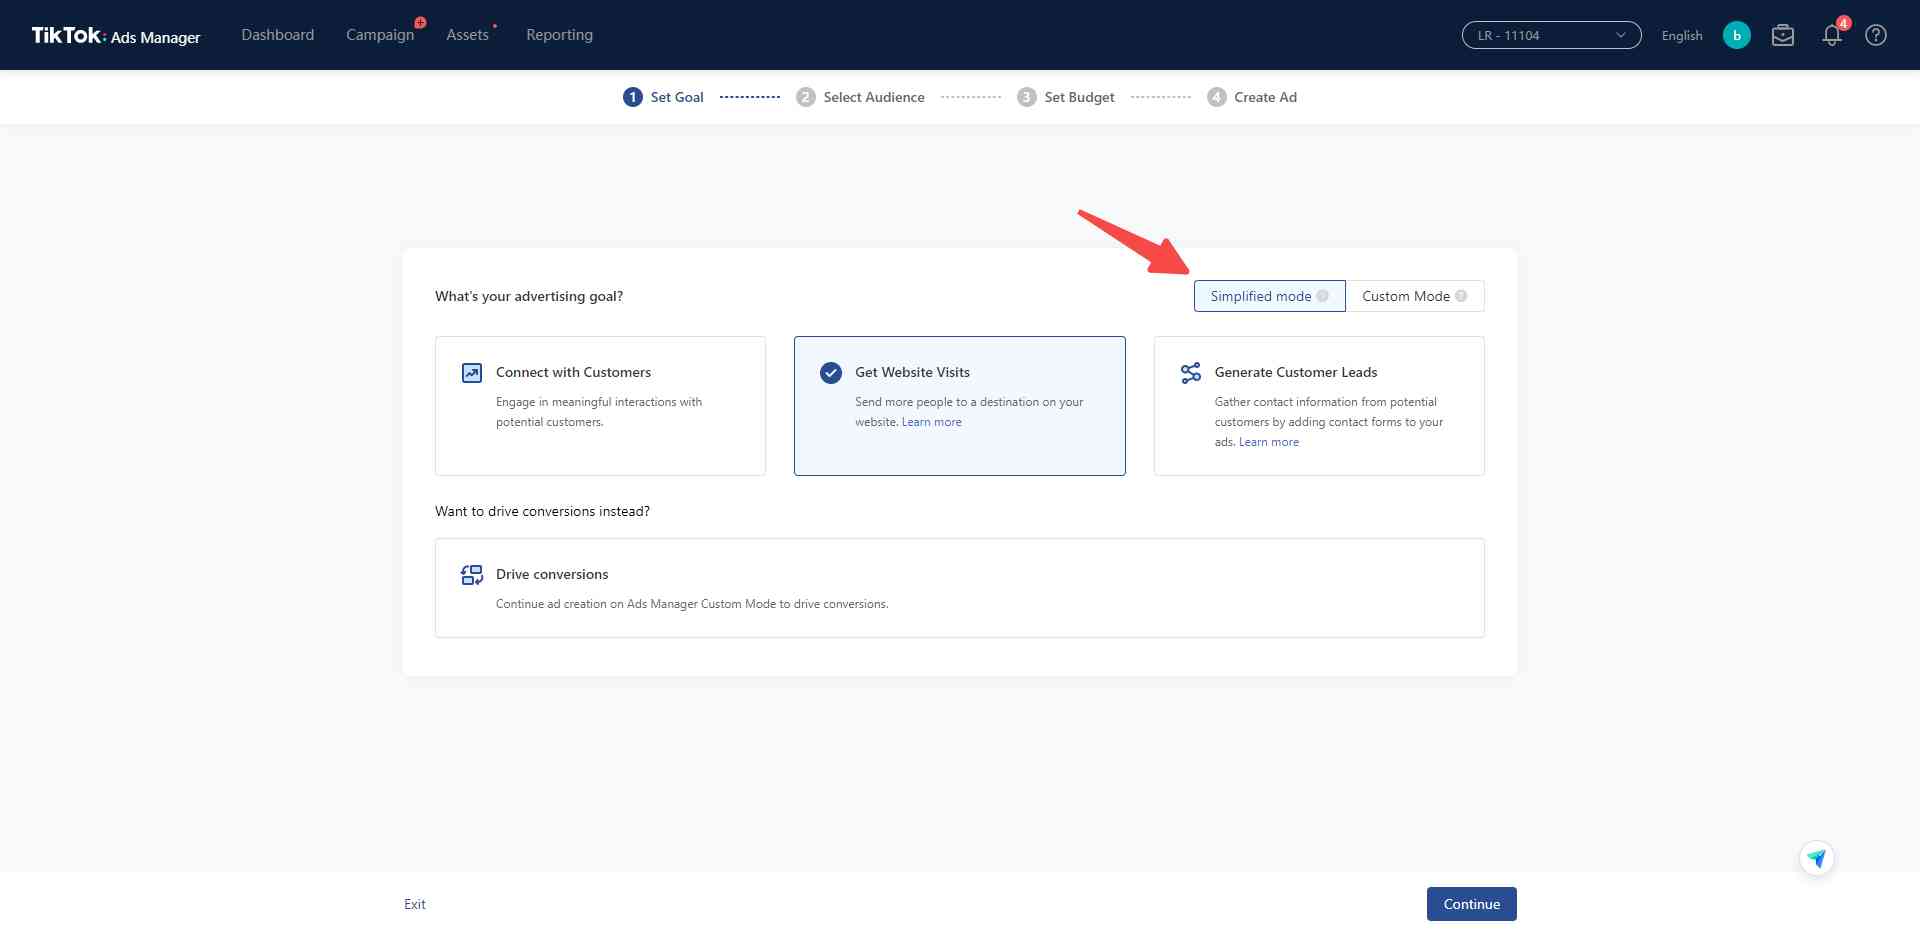This screenshot has width=1920, height=937.
Task: Click step 4 number circle
Action: pos(1216,97)
